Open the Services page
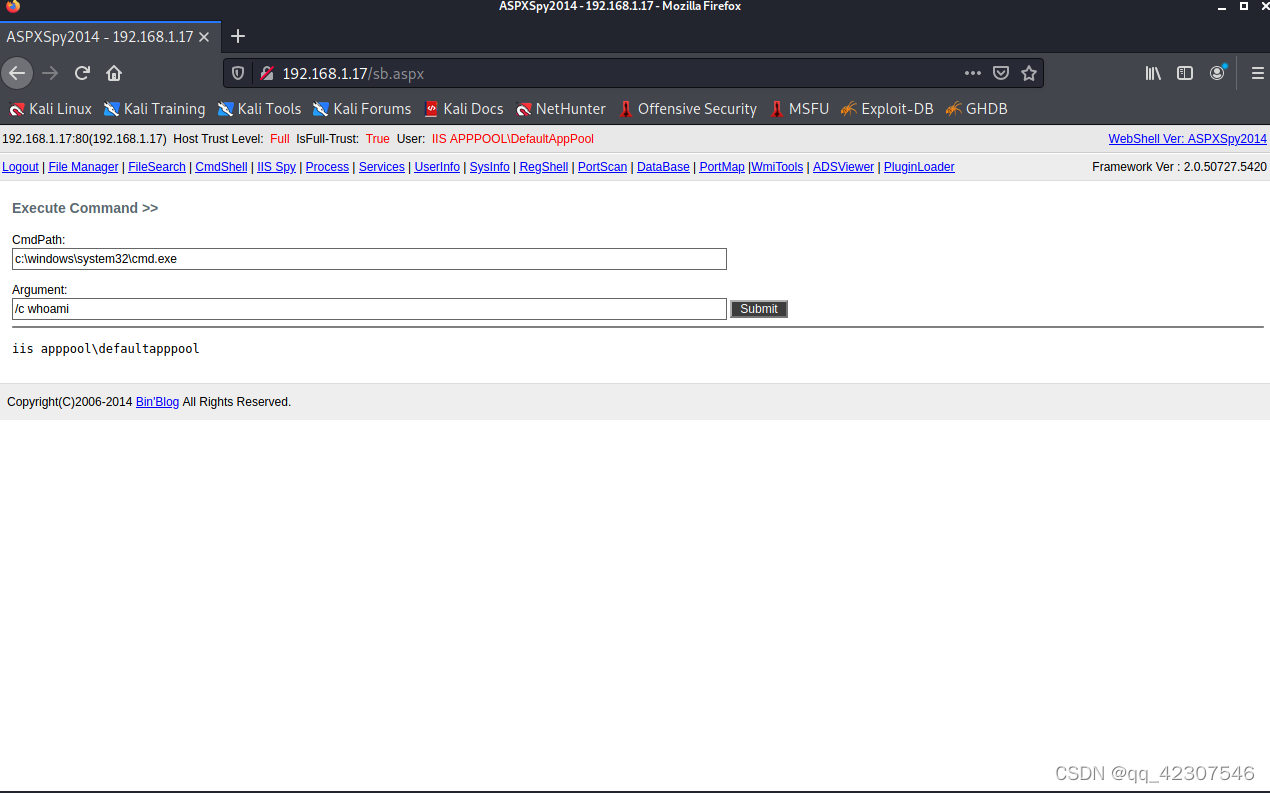This screenshot has width=1270, height=793. click(x=382, y=167)
